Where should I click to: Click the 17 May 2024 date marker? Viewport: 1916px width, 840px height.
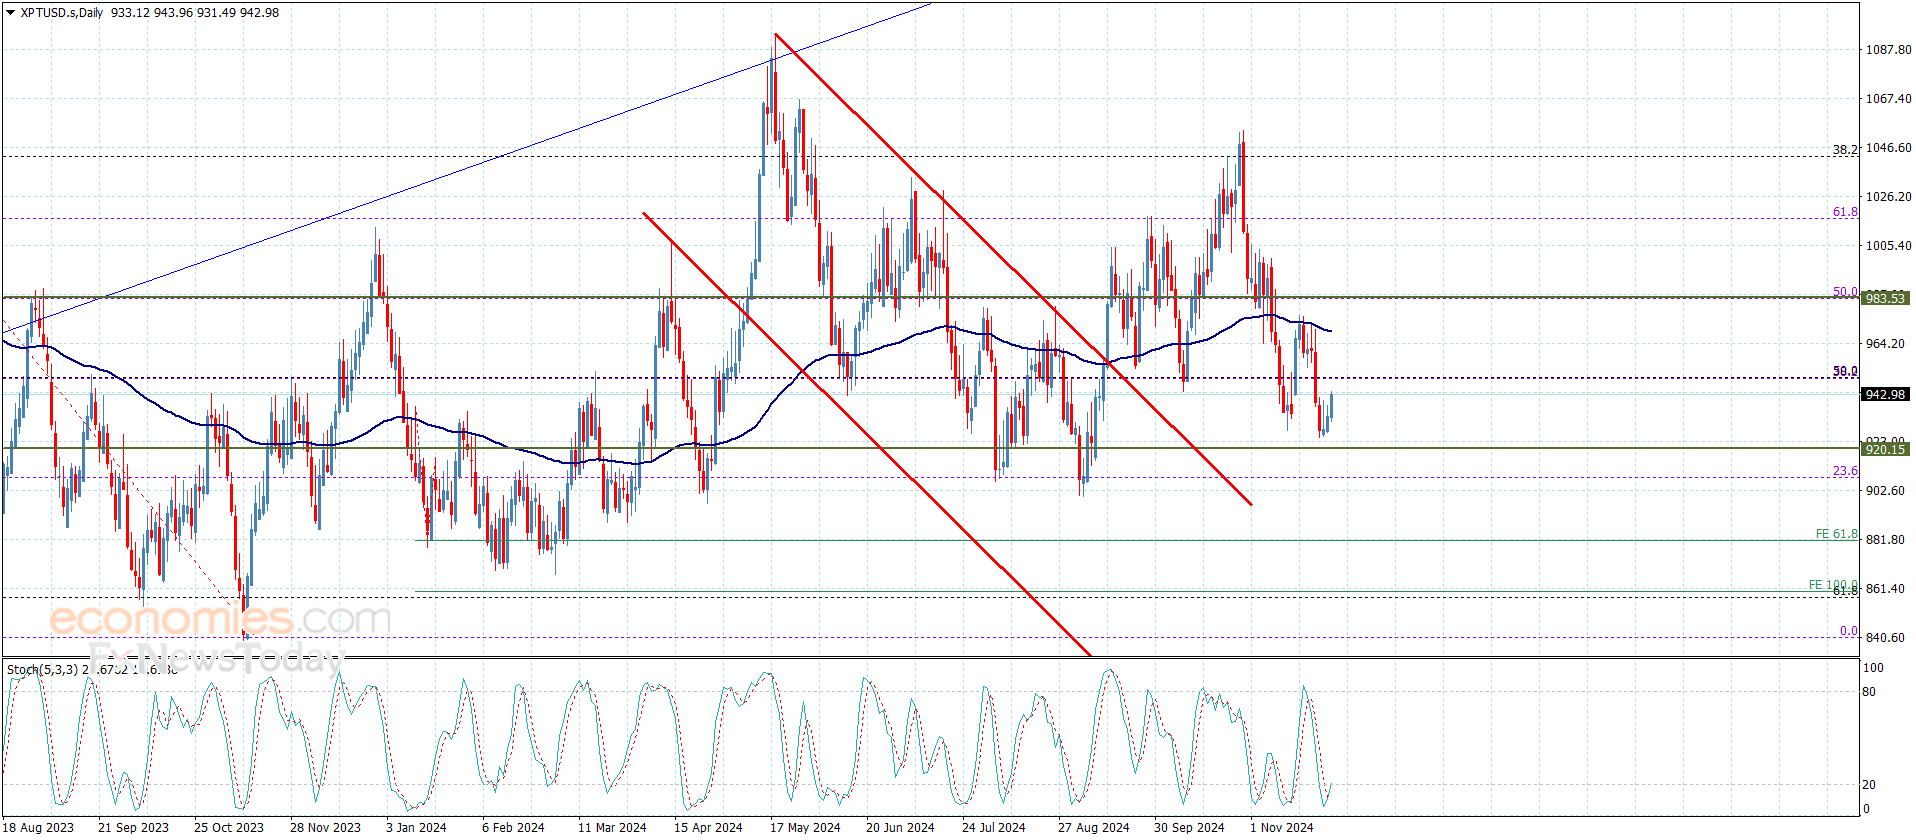click(805, 827)
